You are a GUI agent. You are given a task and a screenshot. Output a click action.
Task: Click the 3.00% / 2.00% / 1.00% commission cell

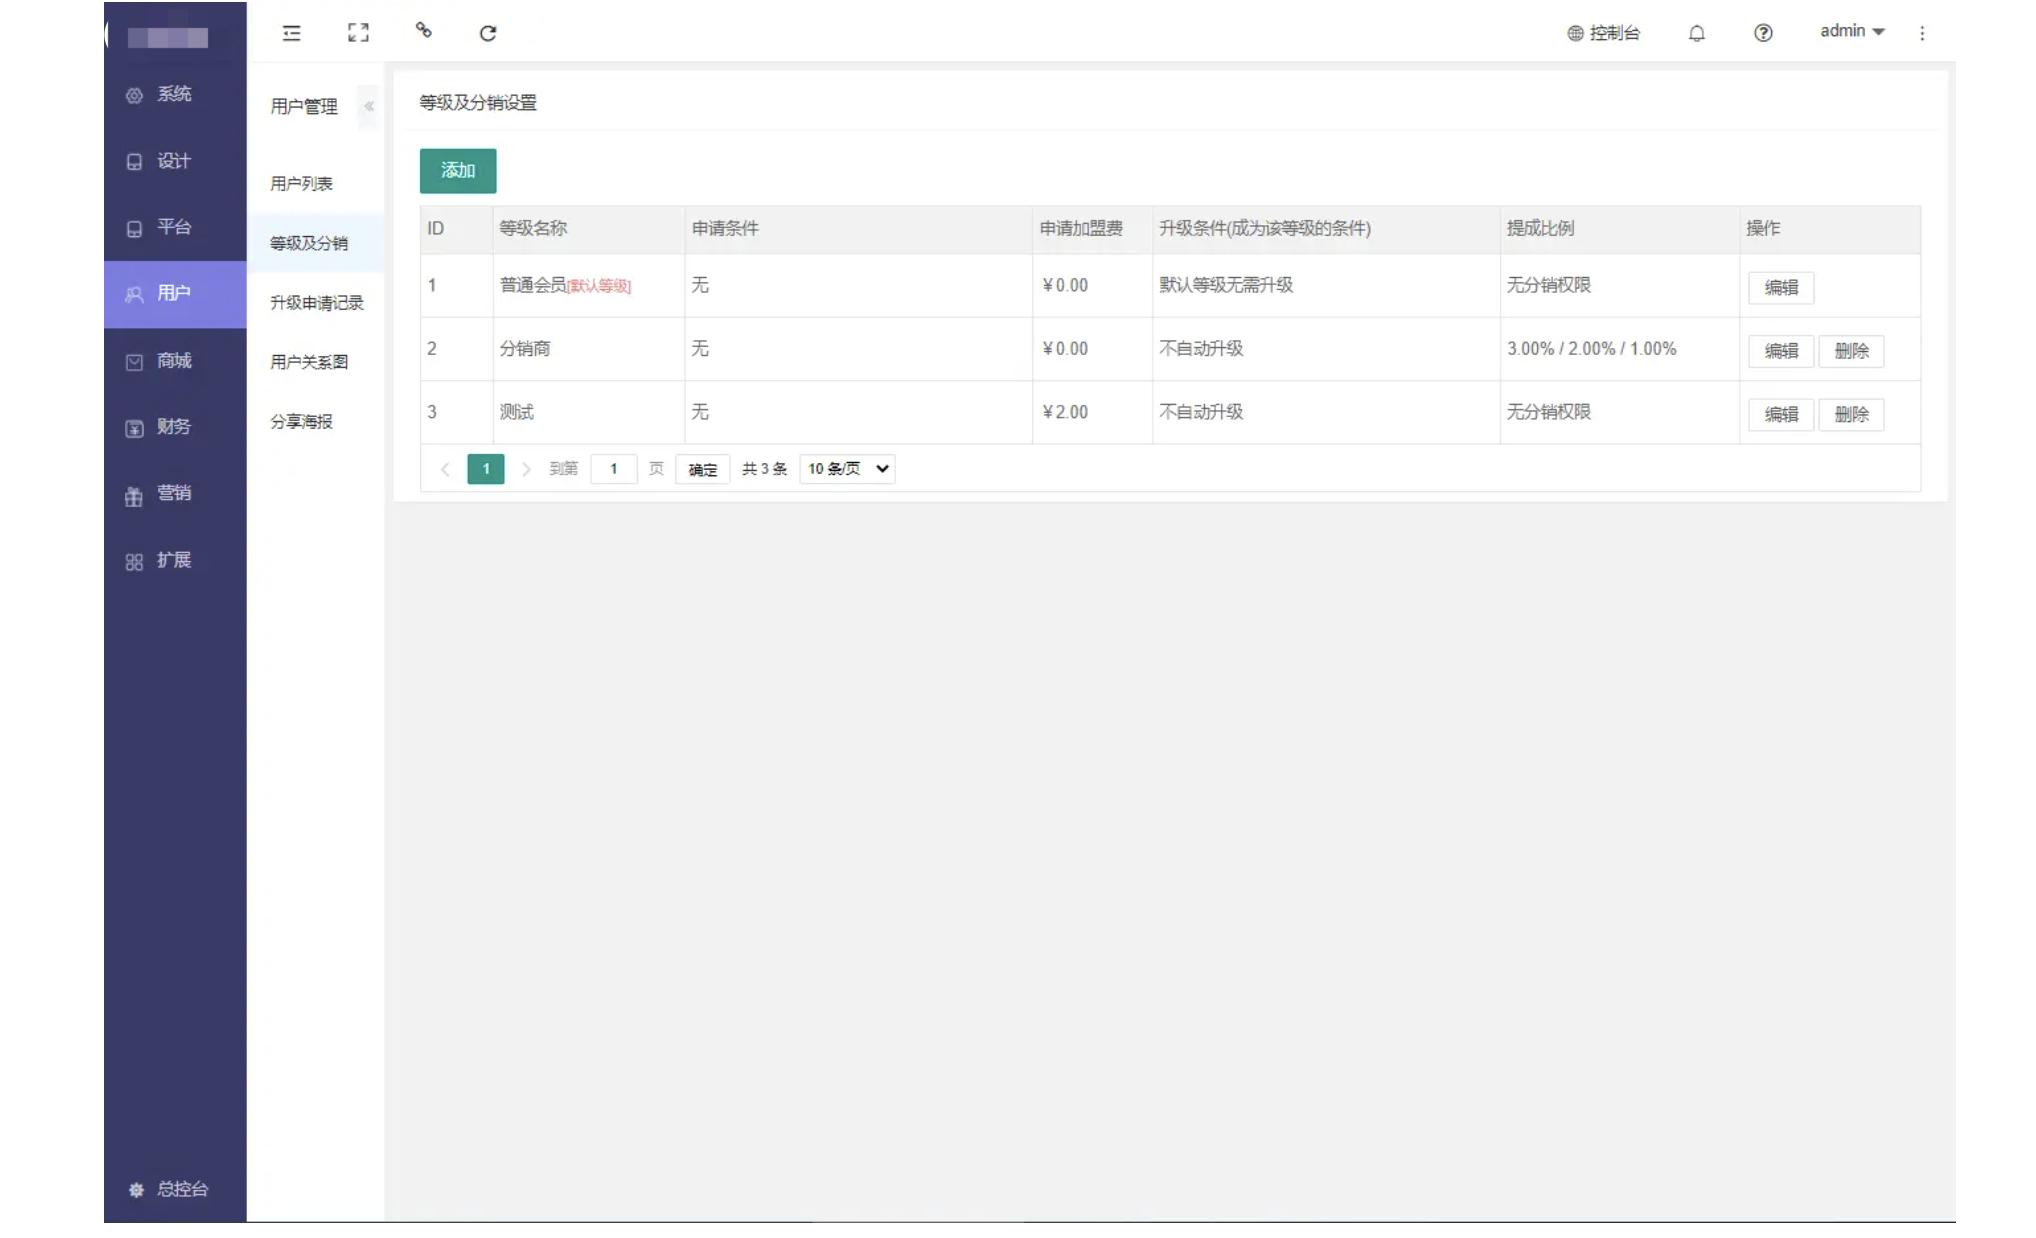pos(1620,349)
